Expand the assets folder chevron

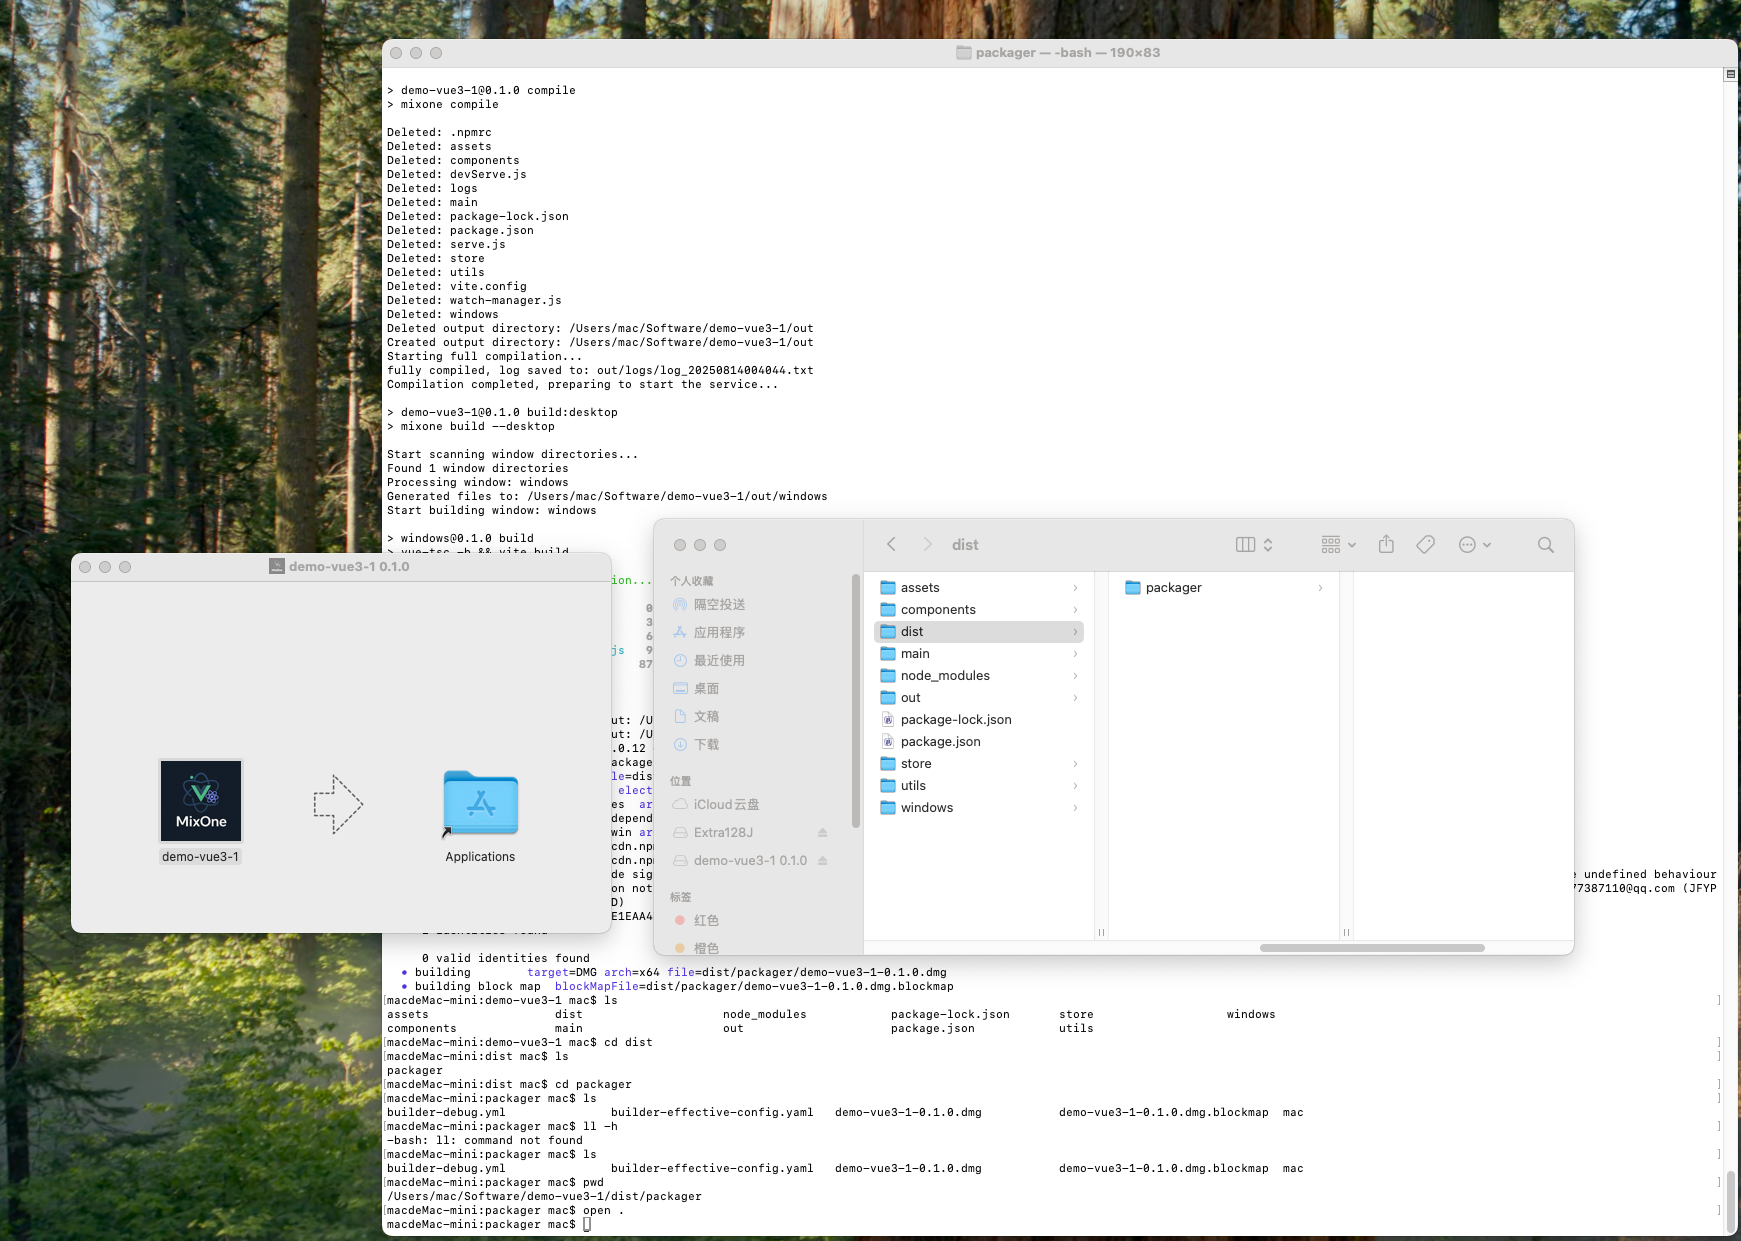point(1075,587)
